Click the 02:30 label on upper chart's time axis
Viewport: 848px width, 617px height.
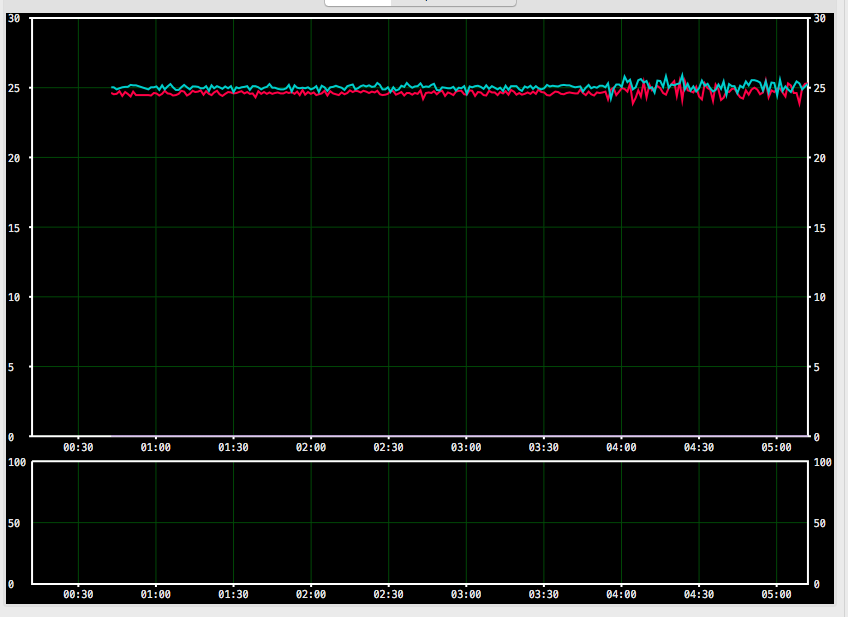click(388, 448)
